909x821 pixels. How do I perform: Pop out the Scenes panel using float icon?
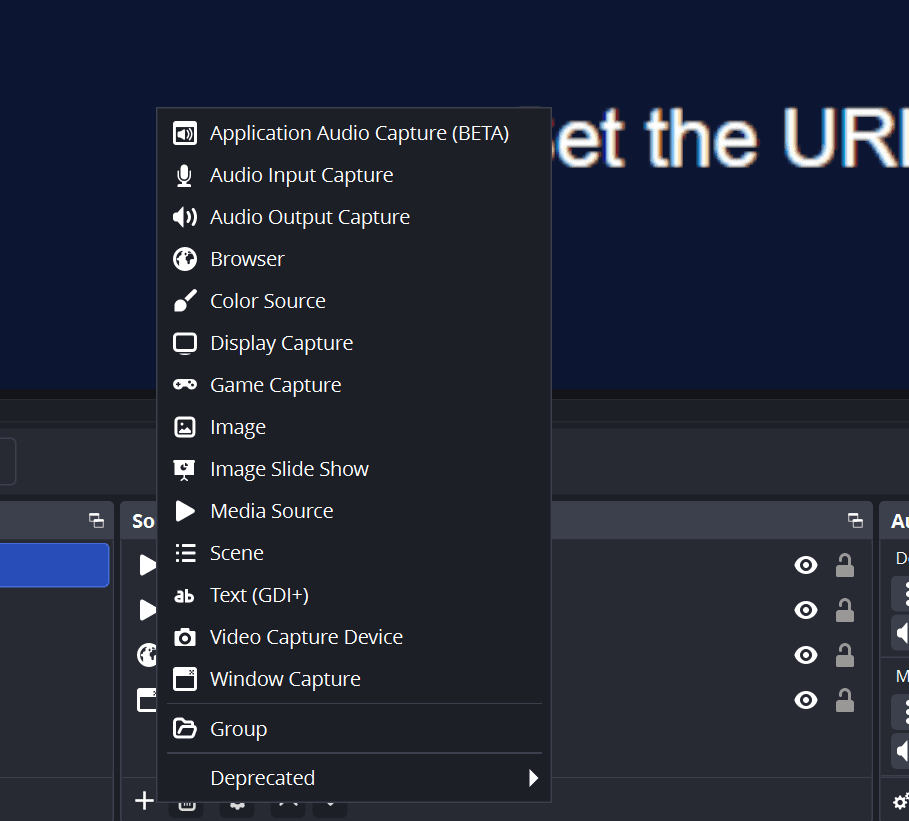[96, 520]
